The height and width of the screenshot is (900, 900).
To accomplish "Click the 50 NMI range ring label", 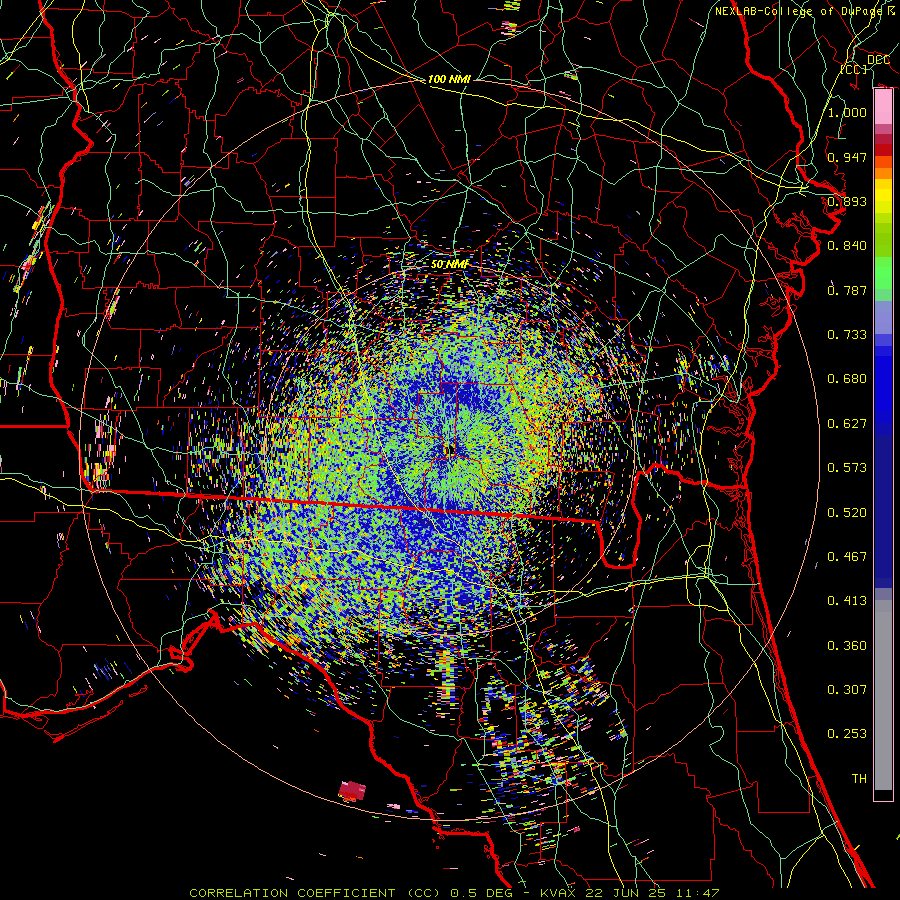I will (450, 264).
